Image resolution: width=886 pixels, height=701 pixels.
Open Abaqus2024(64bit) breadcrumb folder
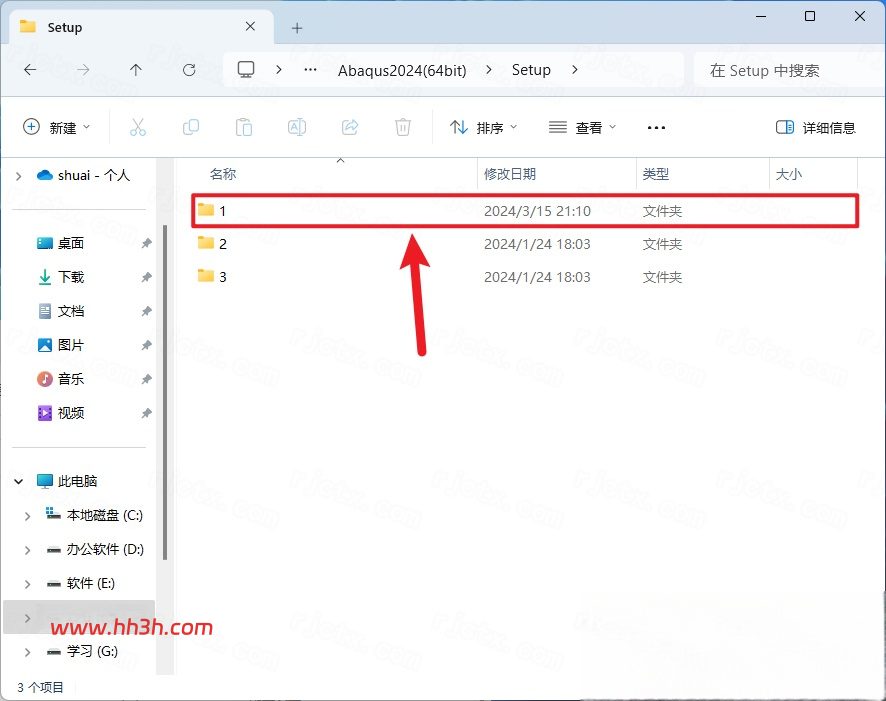(x=402, y=71)
